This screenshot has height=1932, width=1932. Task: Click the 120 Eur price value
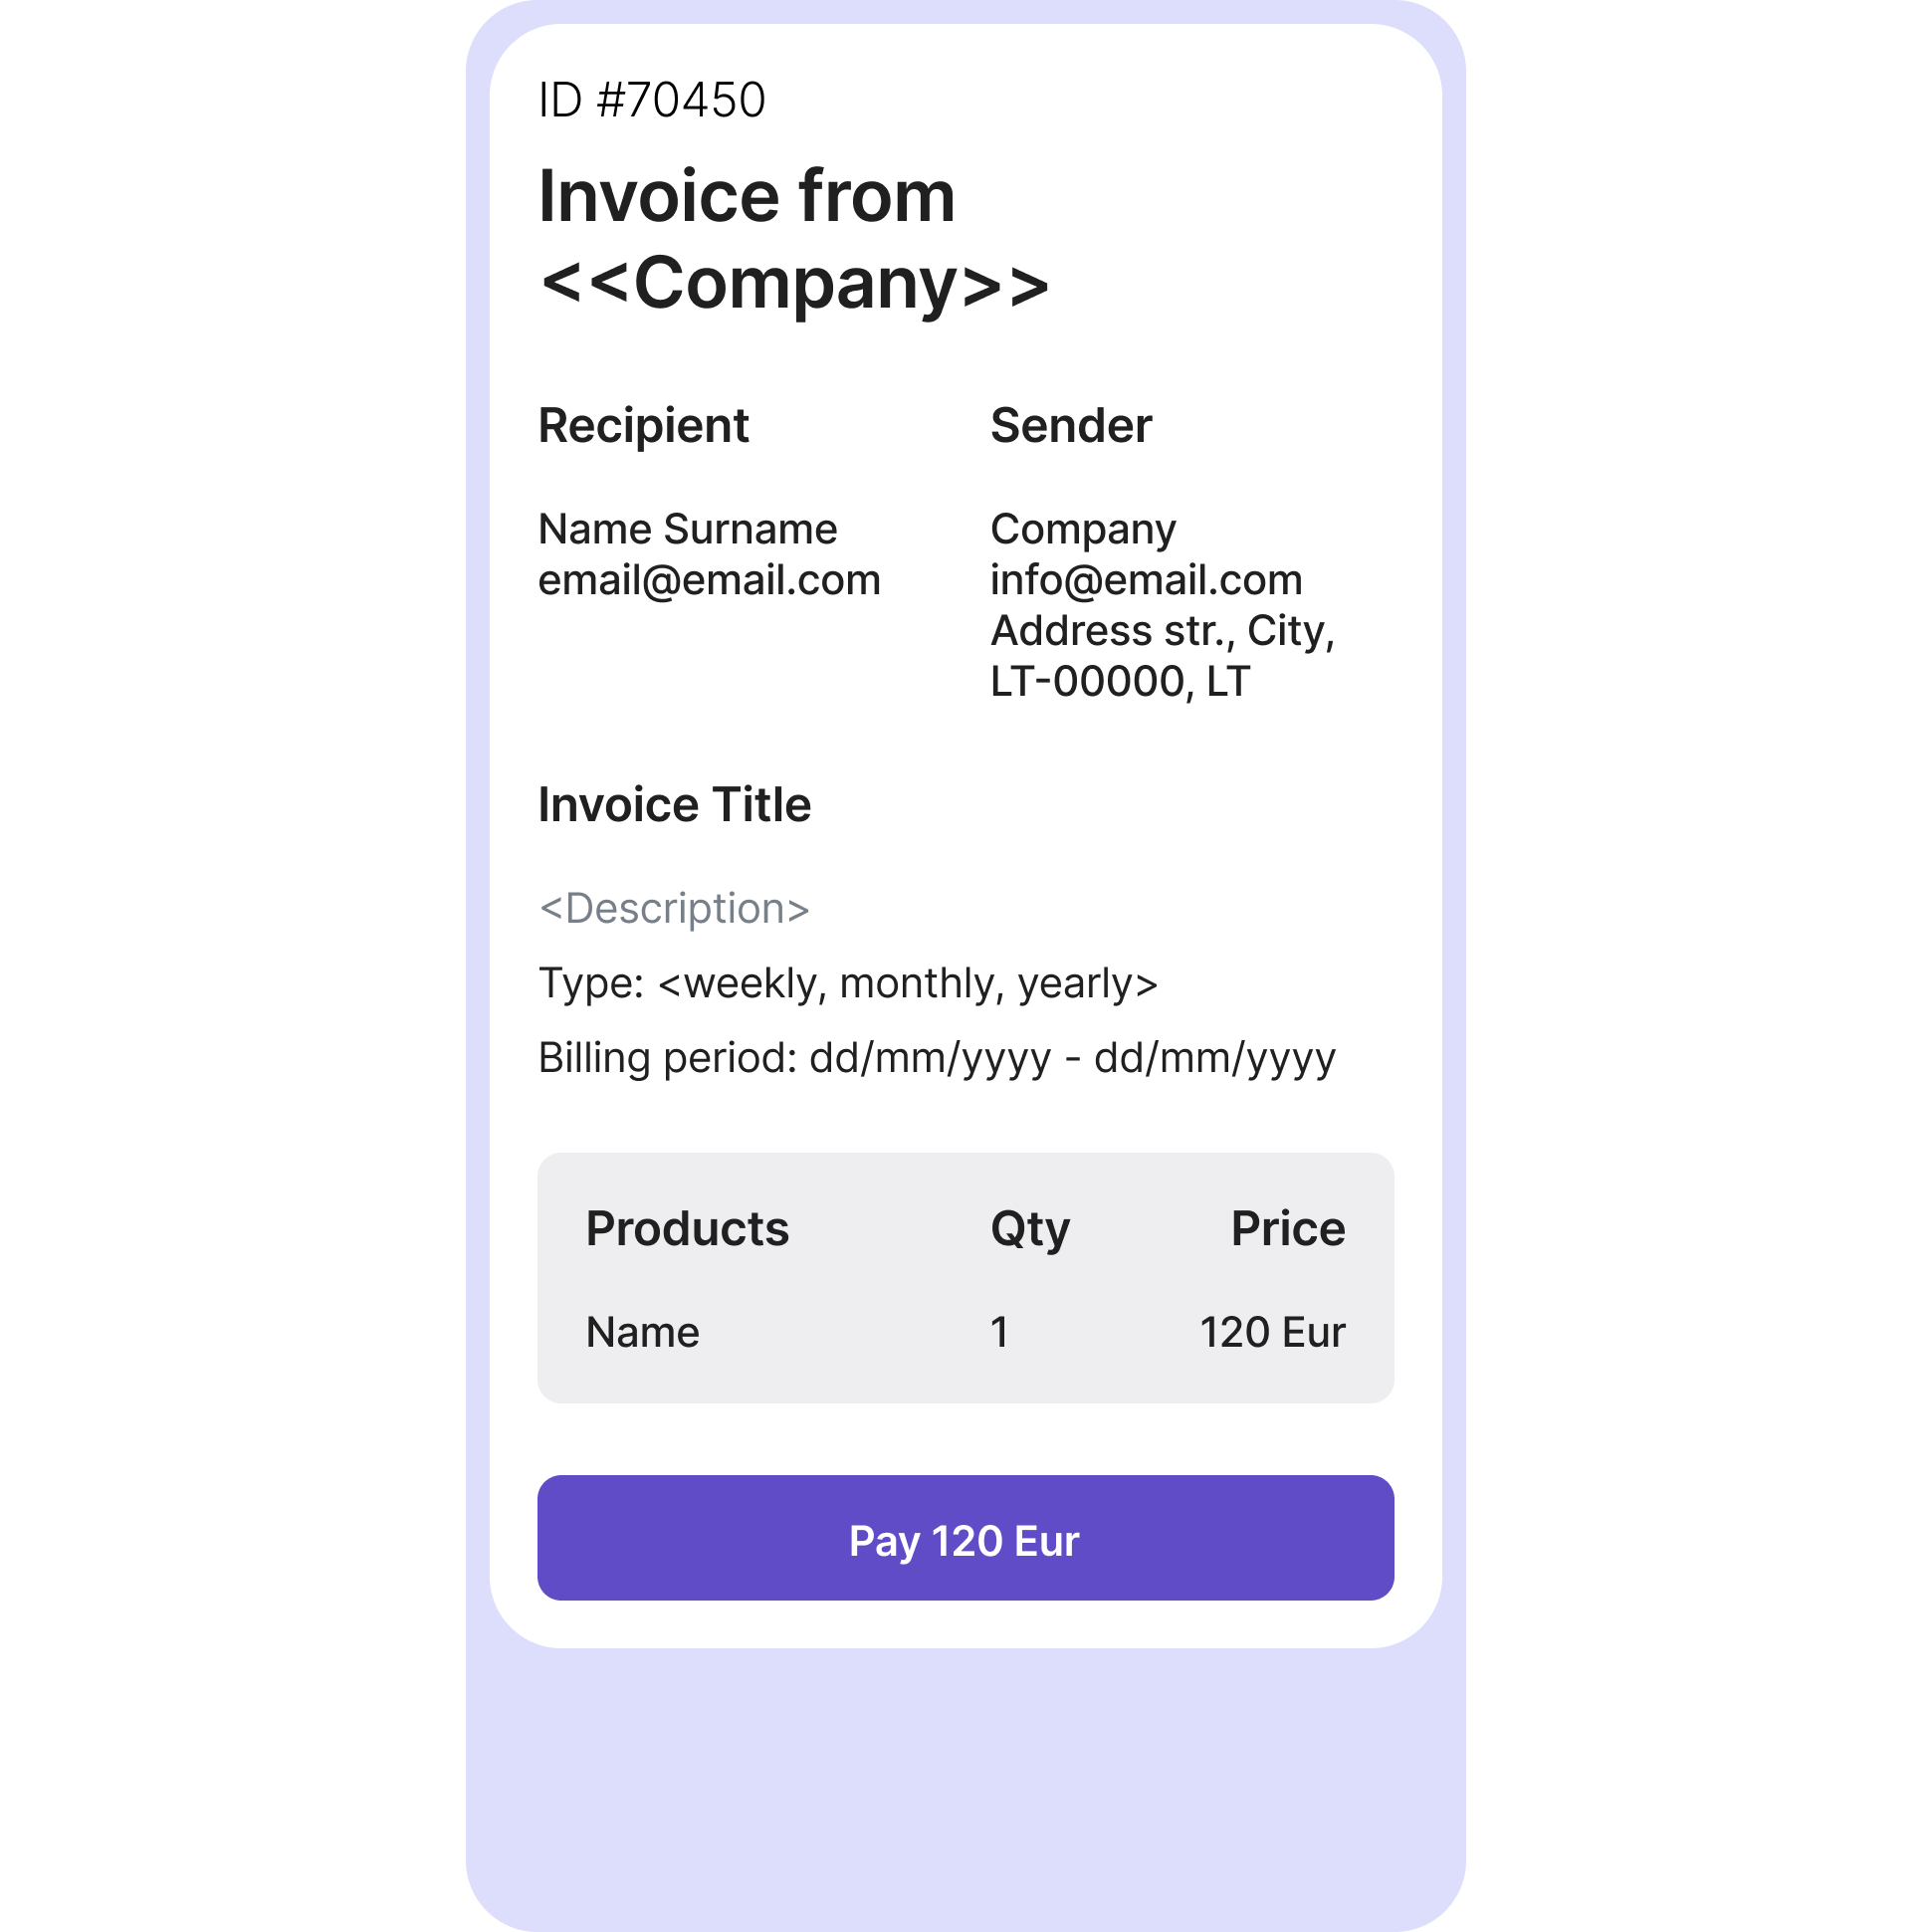coord(1272,1333)
